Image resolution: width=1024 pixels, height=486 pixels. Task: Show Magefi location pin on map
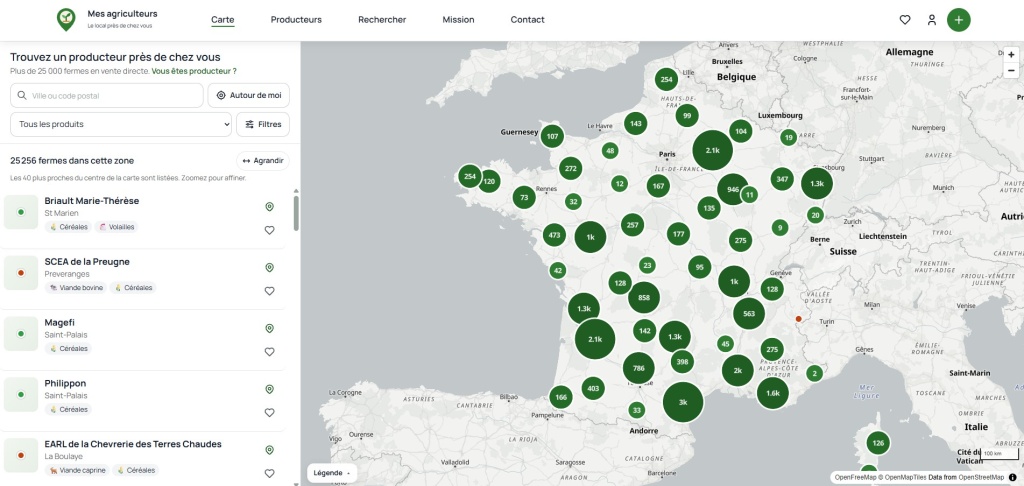coord(269,329)
